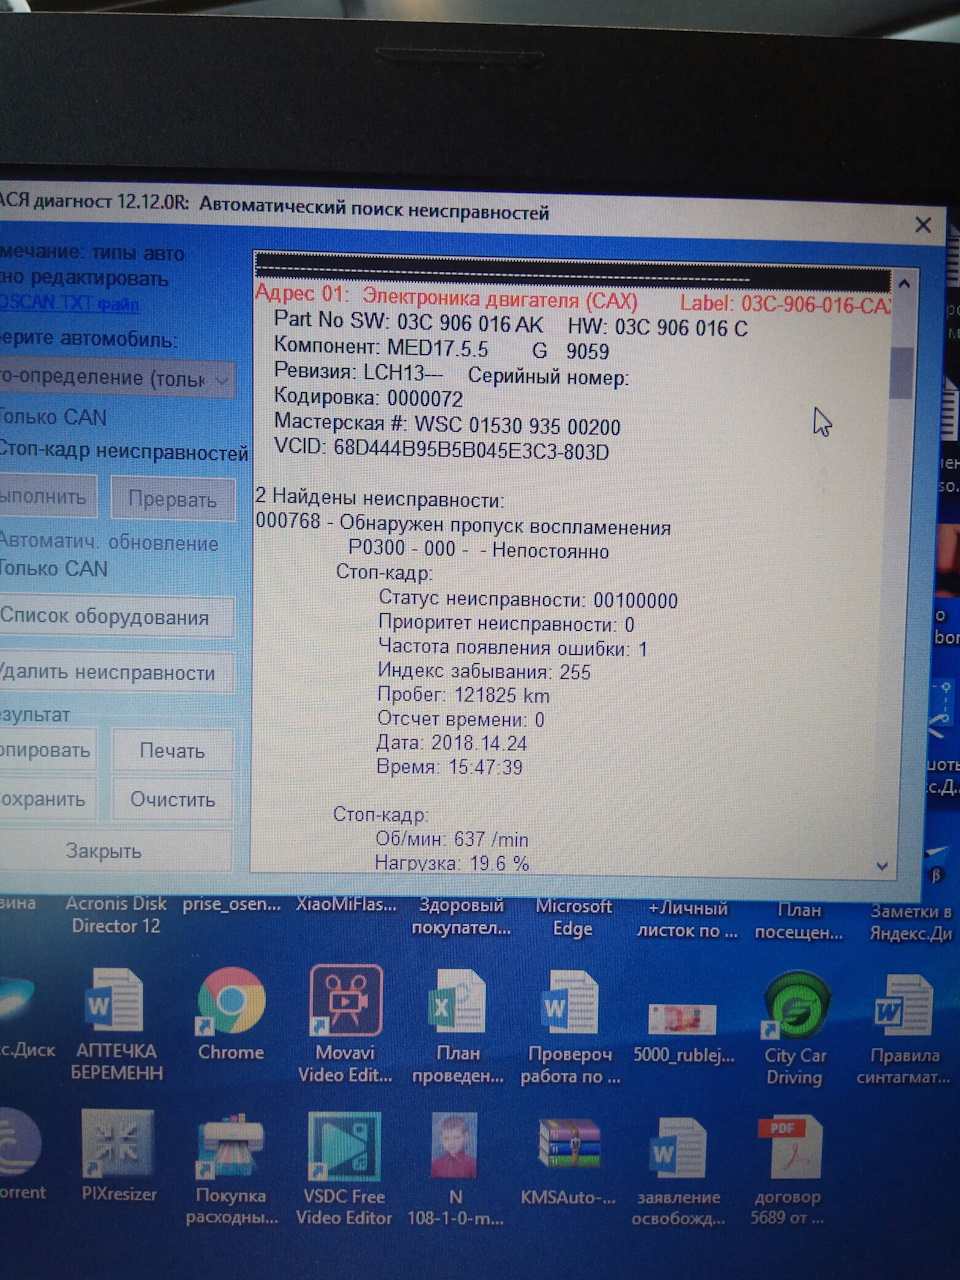Viewport: 960px width, 1280px height.
Task: Click the Очистить button
Action: (172, 800)
